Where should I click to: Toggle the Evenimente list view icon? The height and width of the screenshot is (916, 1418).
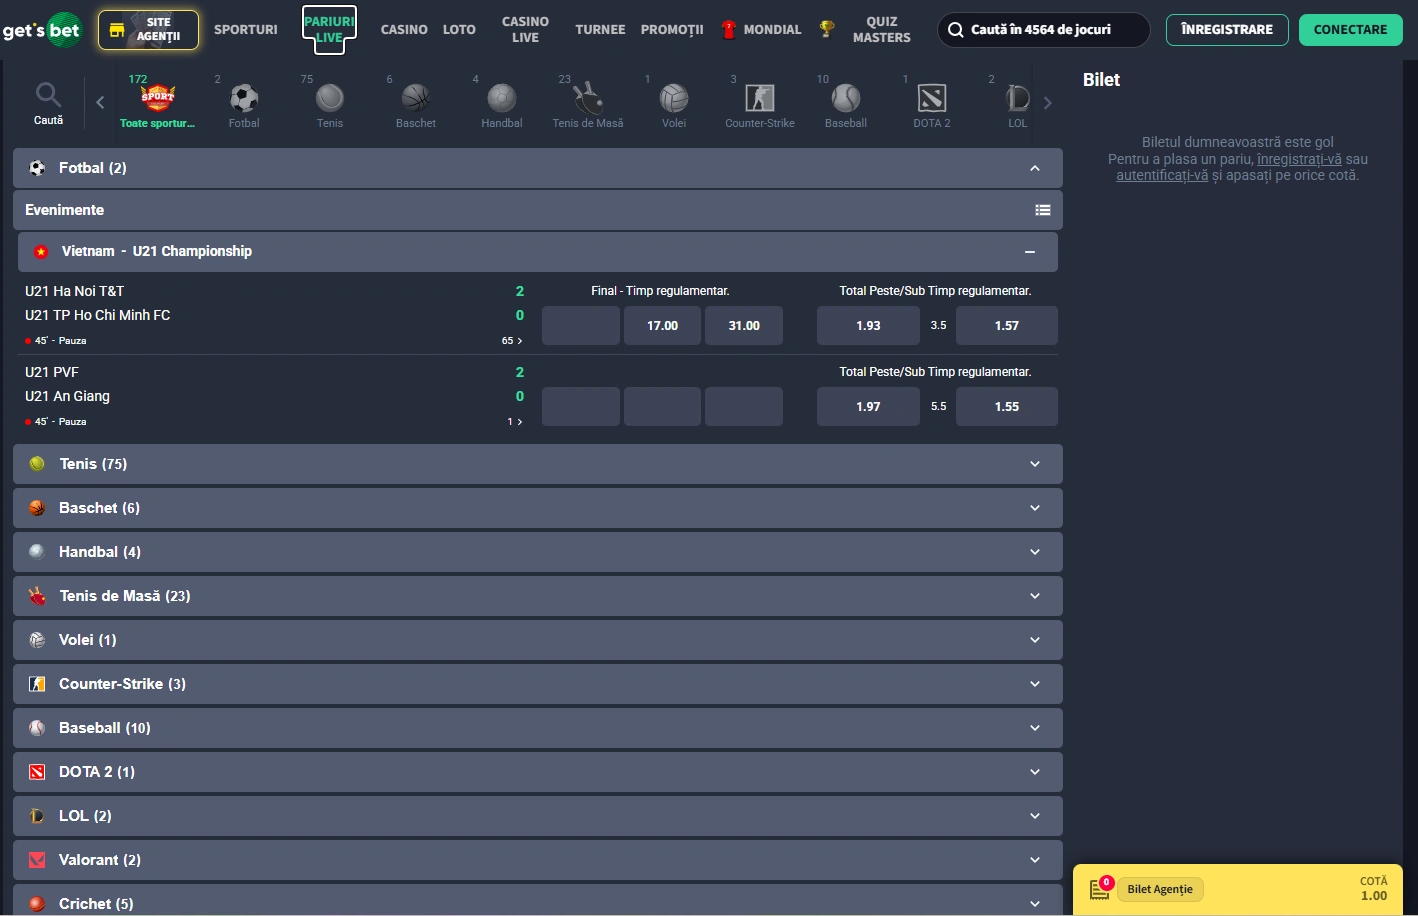point(1043,210)
